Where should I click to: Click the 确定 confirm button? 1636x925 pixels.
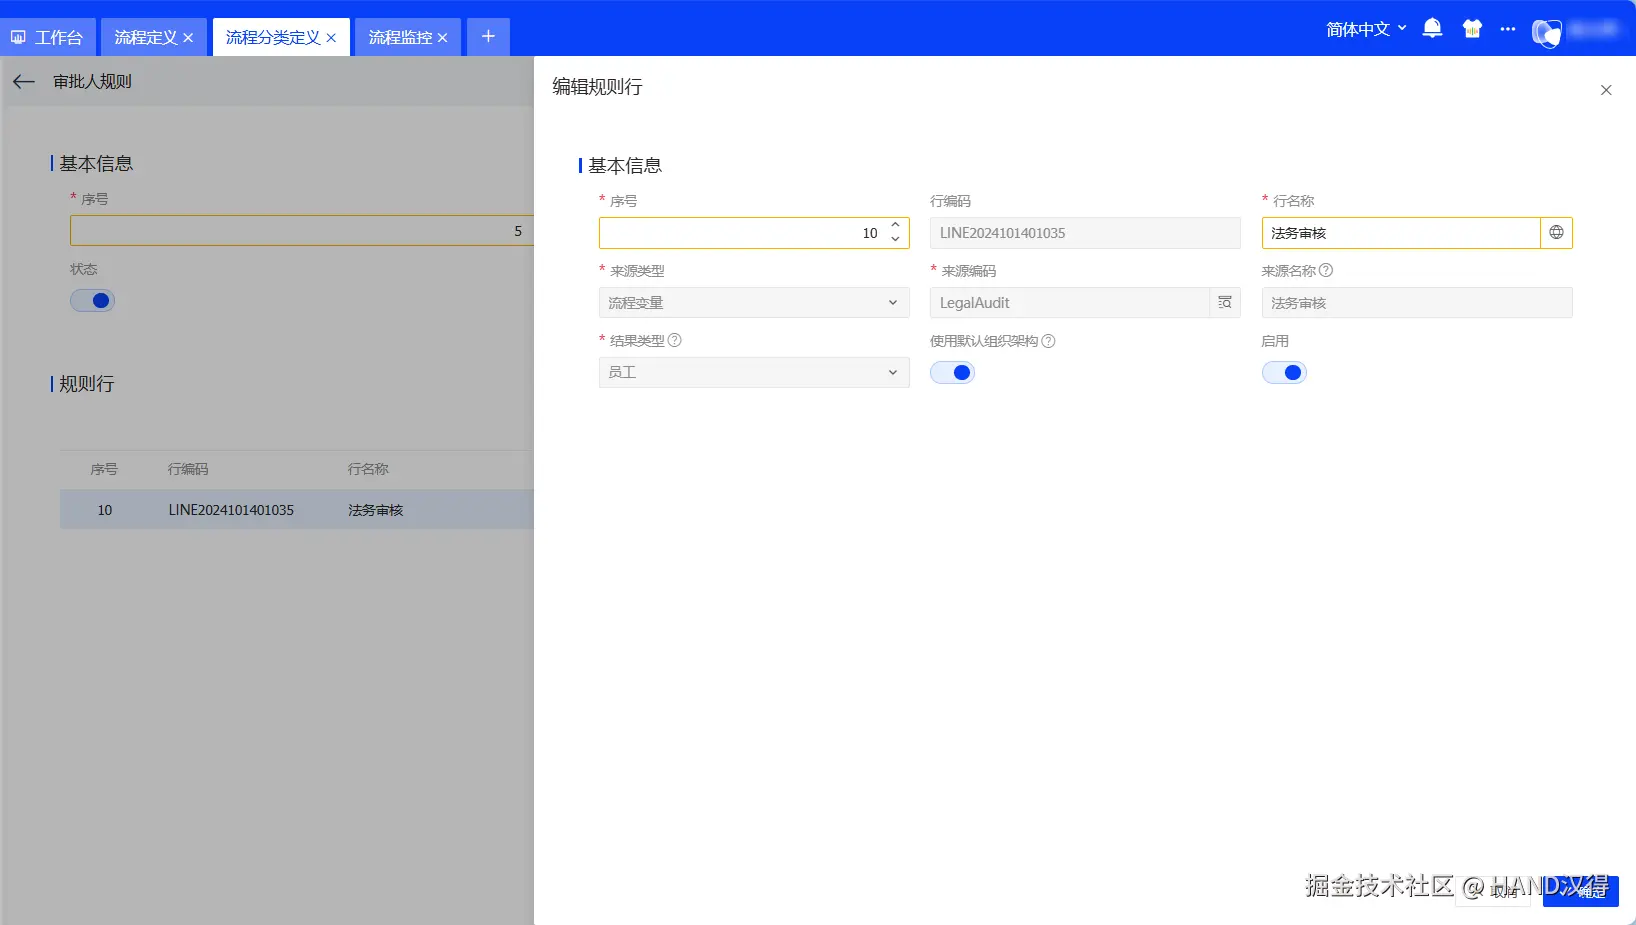pyautogui.click(x=1581, y=891)
